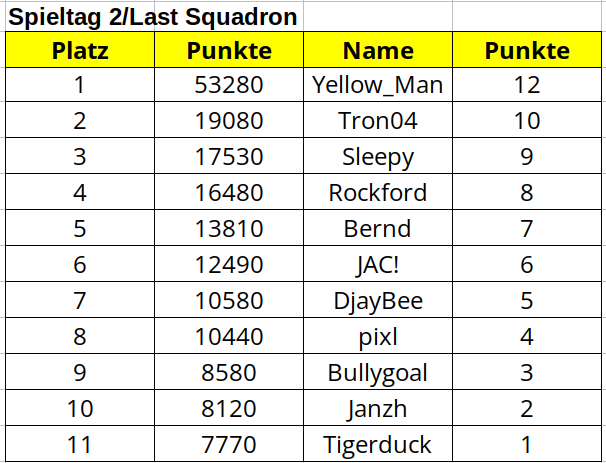Click the Janzh cell

click(x=378, y=409)
